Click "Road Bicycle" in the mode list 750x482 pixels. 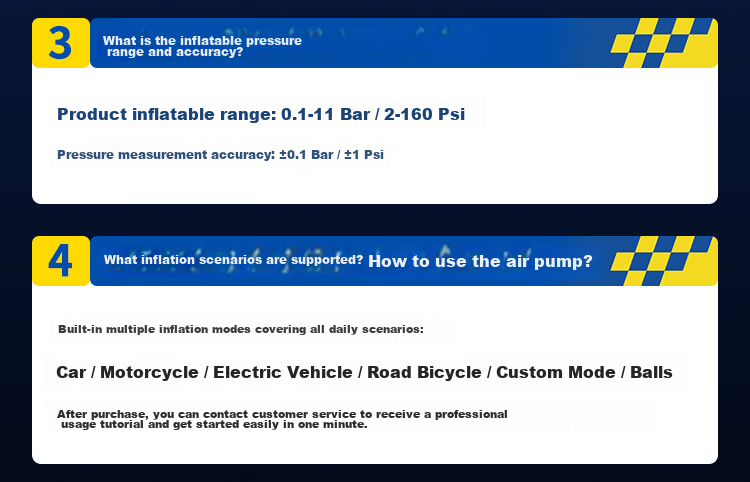coord(424,372)
